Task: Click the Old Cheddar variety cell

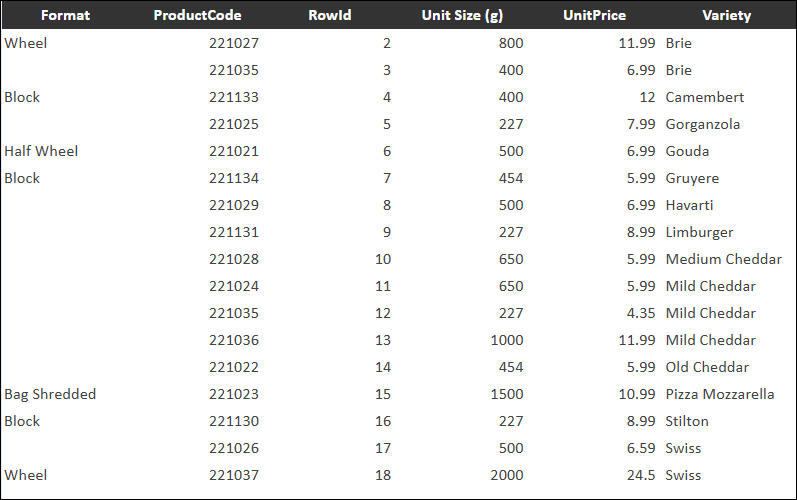Action: [706, 367]
